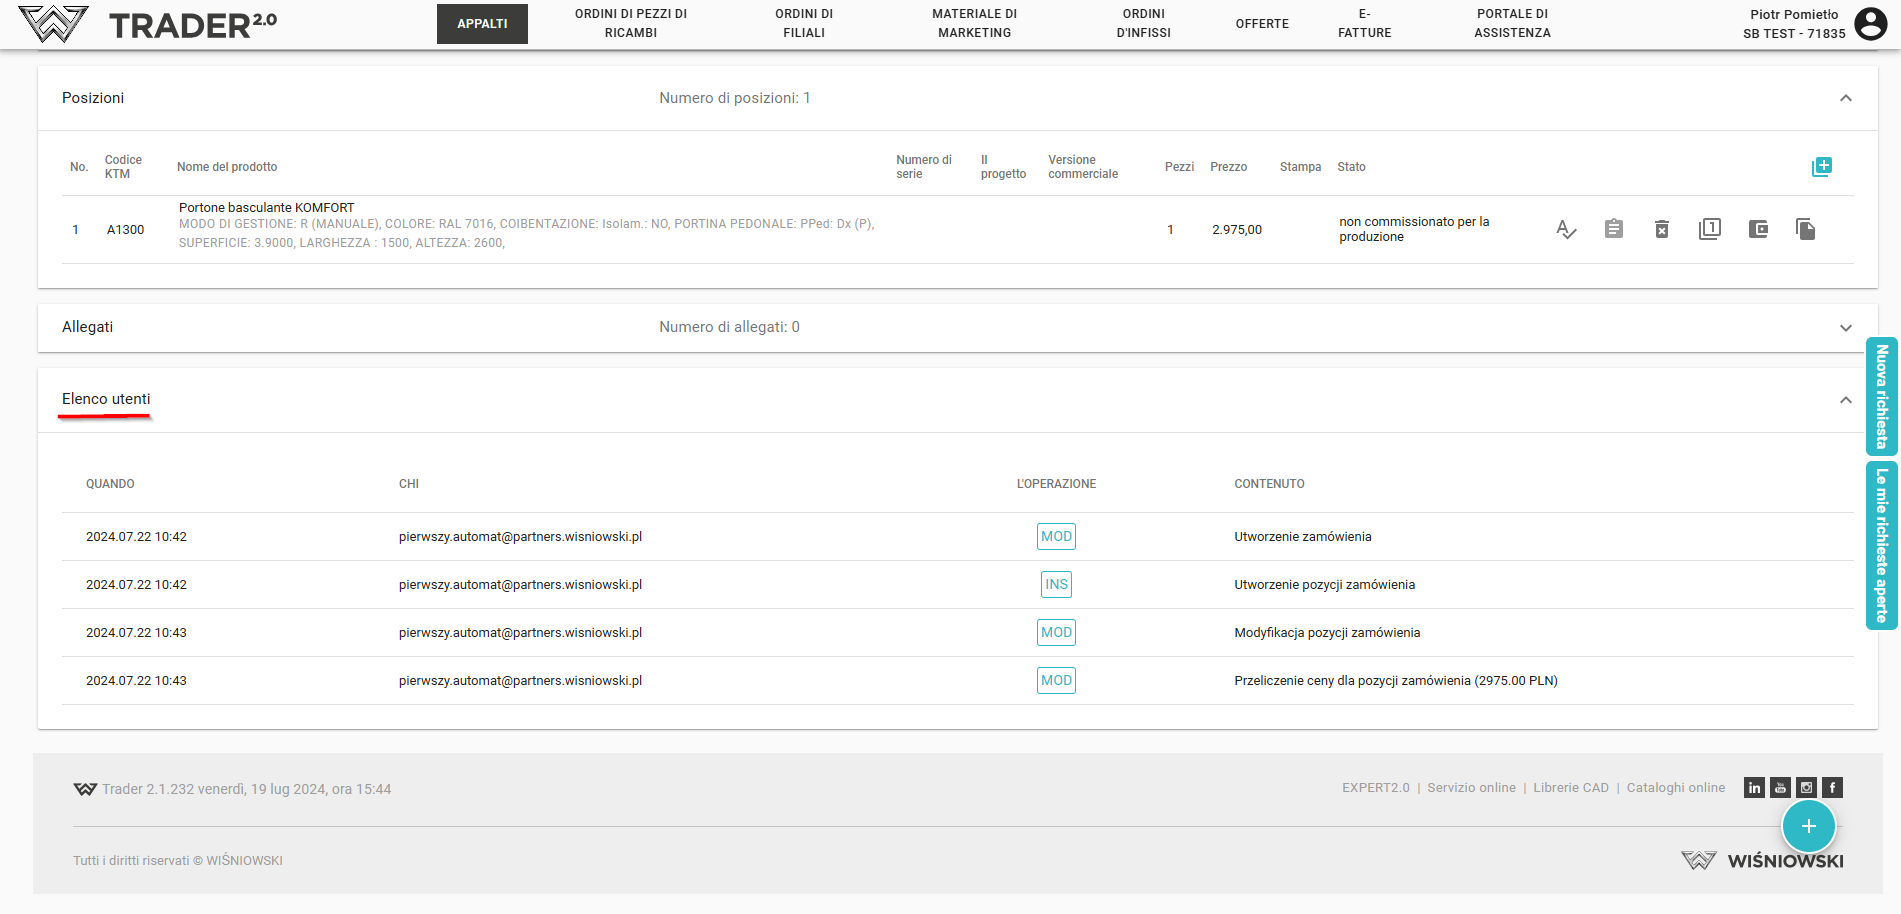Click the wallet pricing icon
This screenshot has height=914, width=1901.
1758,230
